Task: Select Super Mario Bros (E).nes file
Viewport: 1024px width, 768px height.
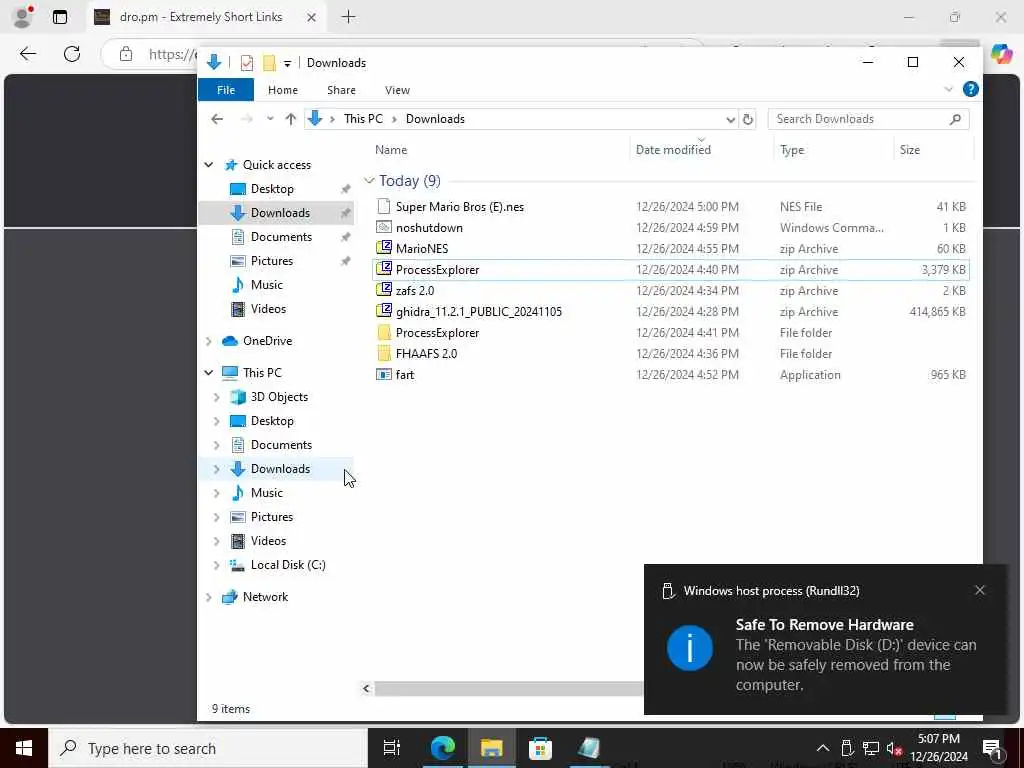Action: (x=460, y=207)
